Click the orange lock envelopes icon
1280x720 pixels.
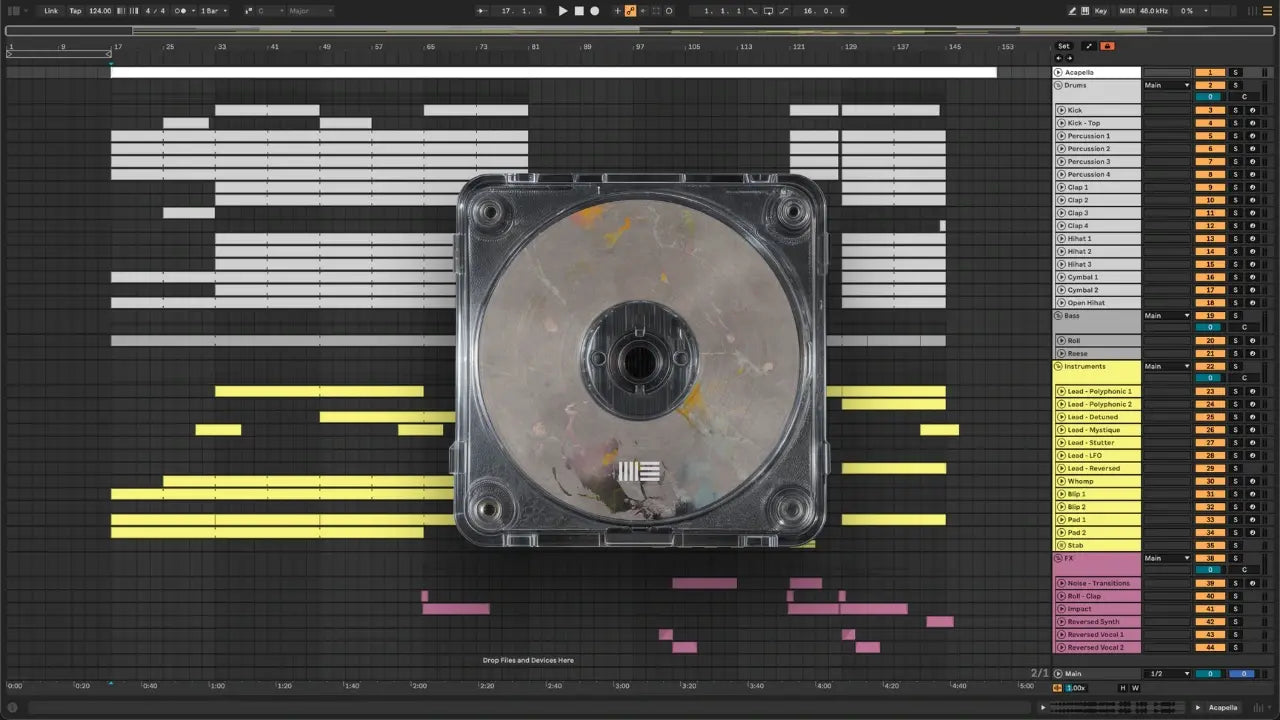(1107, 46)
